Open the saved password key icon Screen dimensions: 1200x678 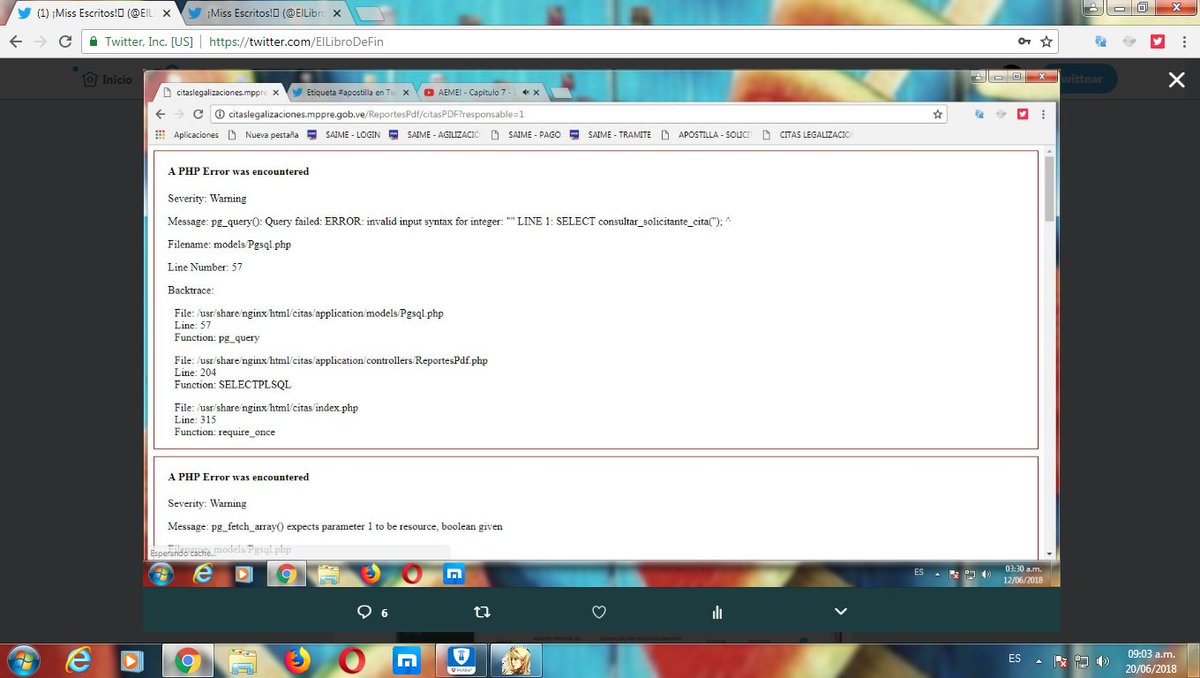click(x=1024, y=42)
